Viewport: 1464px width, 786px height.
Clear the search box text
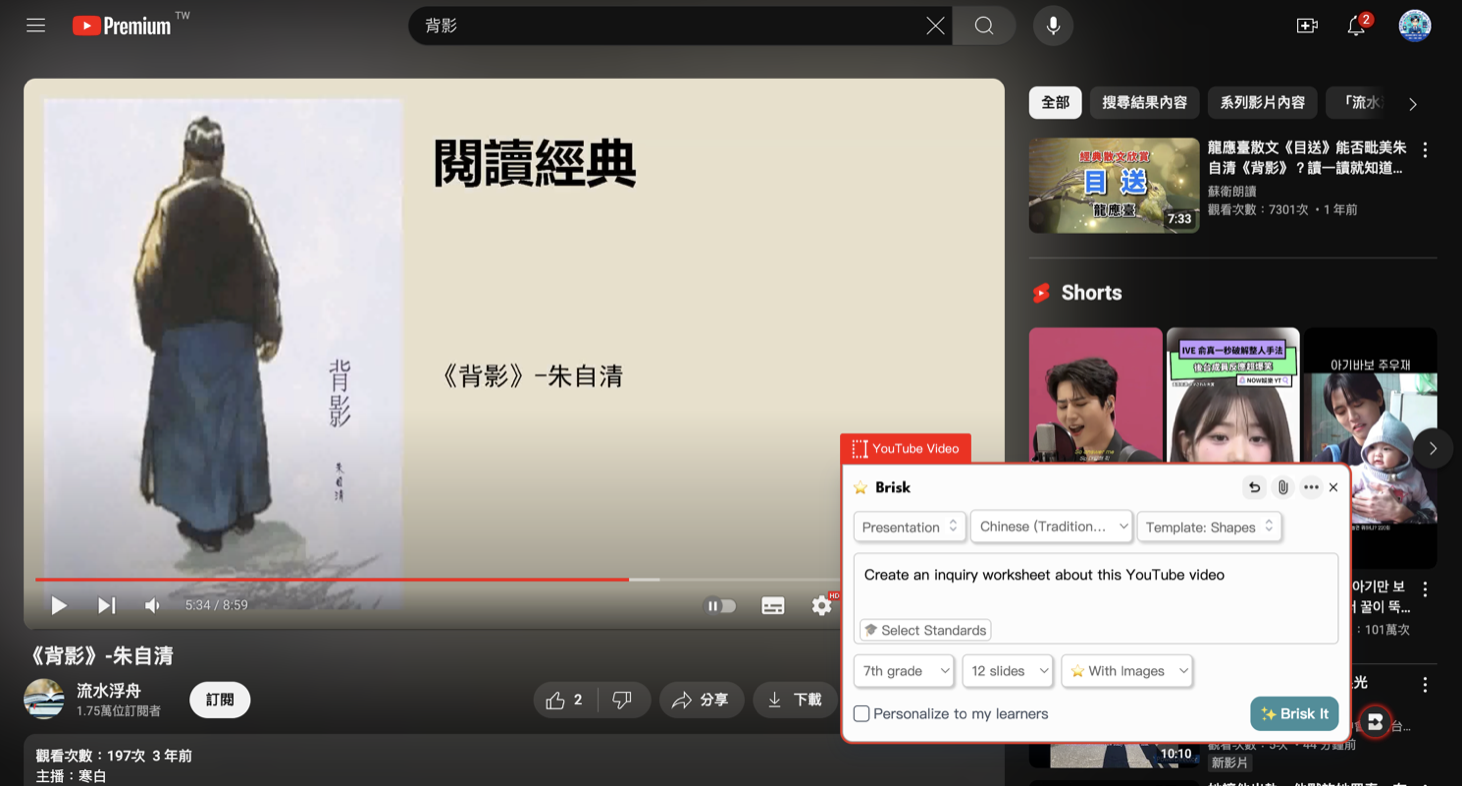[935, 26]
